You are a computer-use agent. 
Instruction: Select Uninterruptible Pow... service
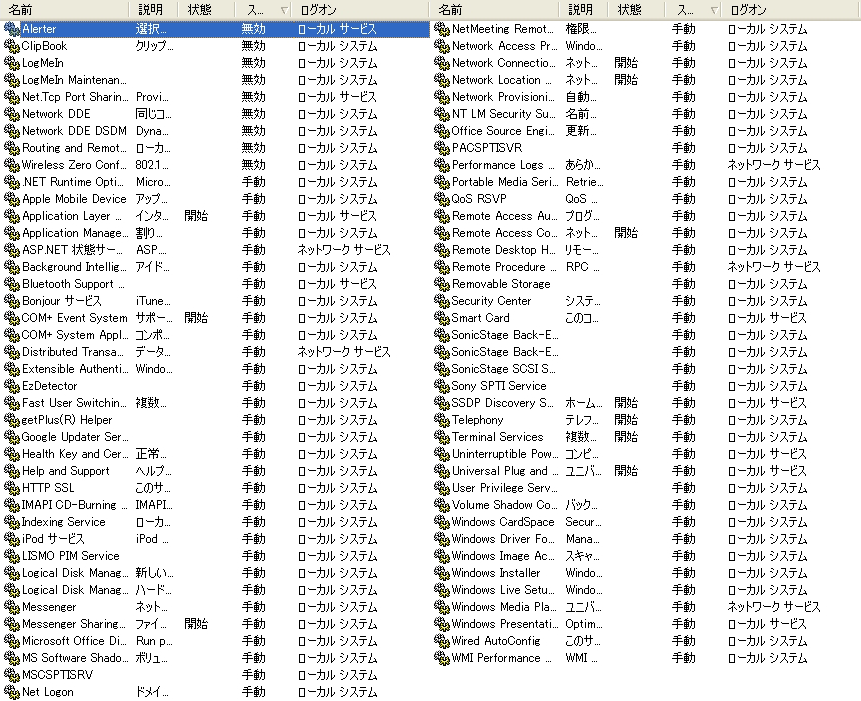505,454
